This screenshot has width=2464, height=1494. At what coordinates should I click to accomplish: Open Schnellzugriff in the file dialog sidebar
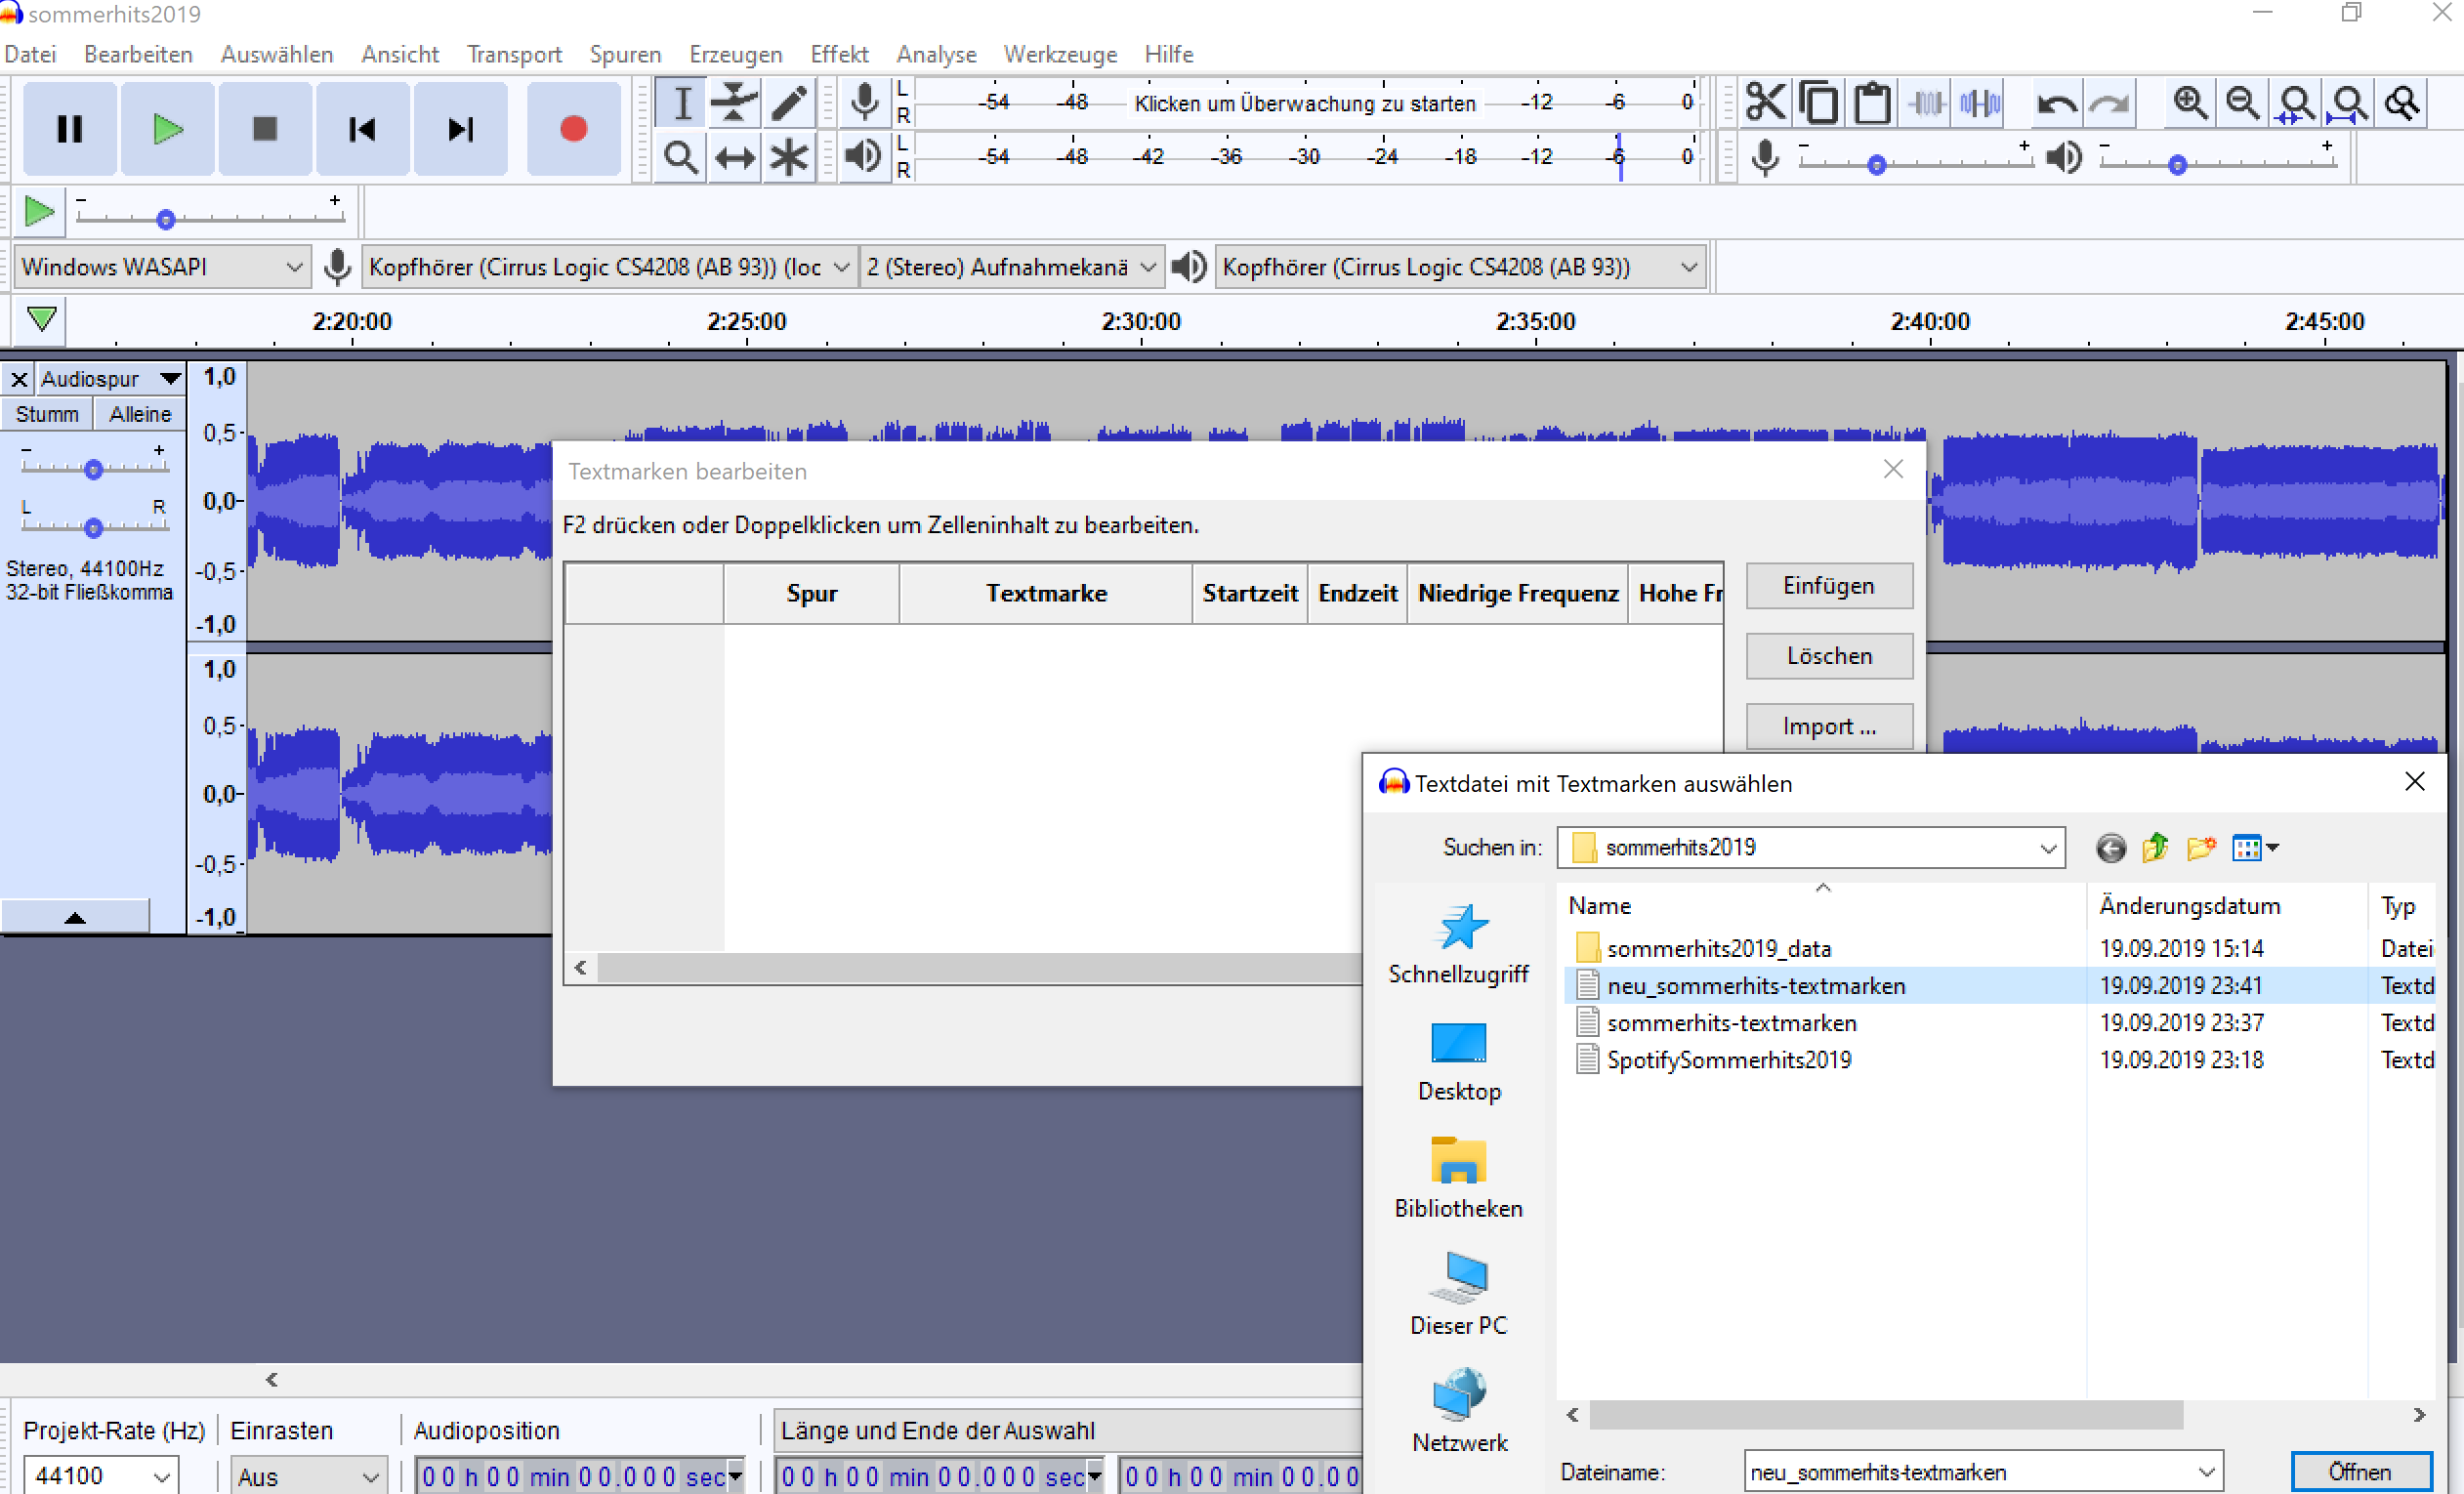coord(1458,944)
